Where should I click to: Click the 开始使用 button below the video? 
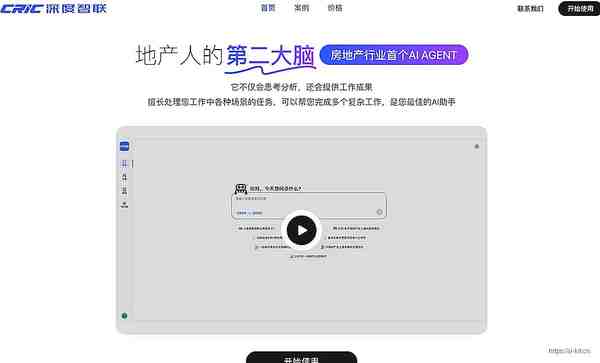tap(302, 358)
